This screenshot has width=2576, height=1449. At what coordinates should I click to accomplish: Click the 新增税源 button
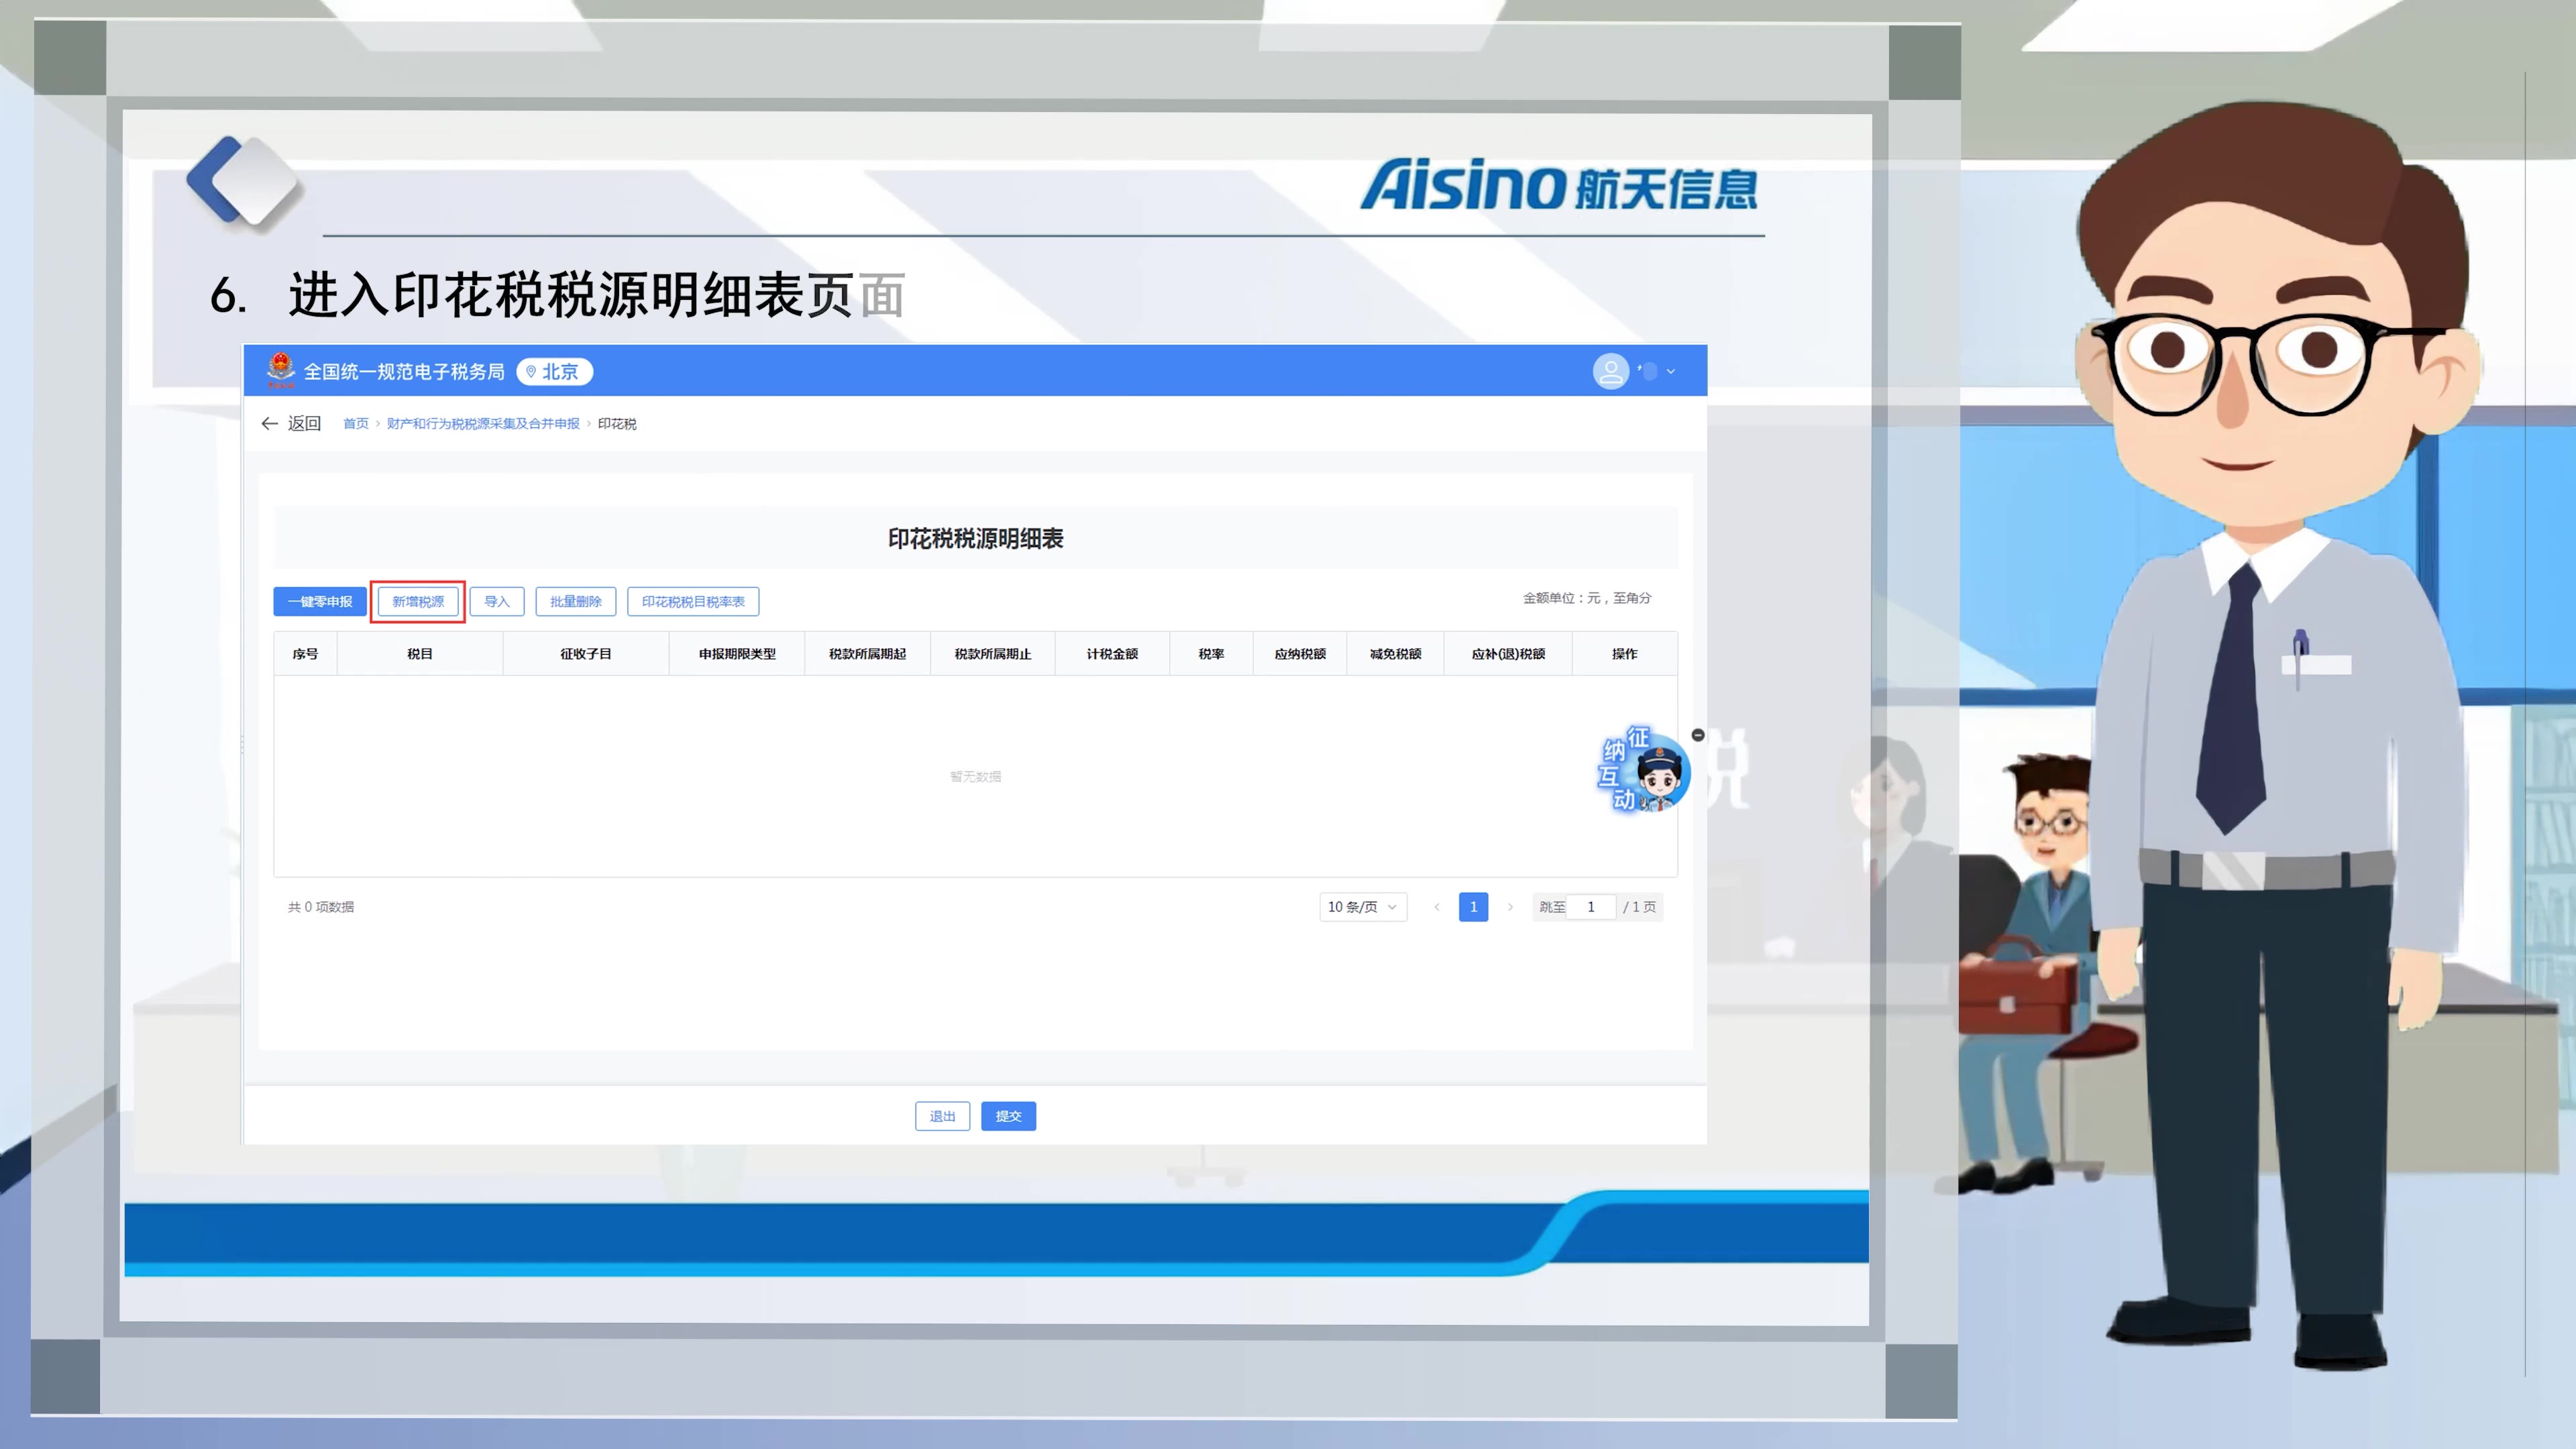coord(417,601)
